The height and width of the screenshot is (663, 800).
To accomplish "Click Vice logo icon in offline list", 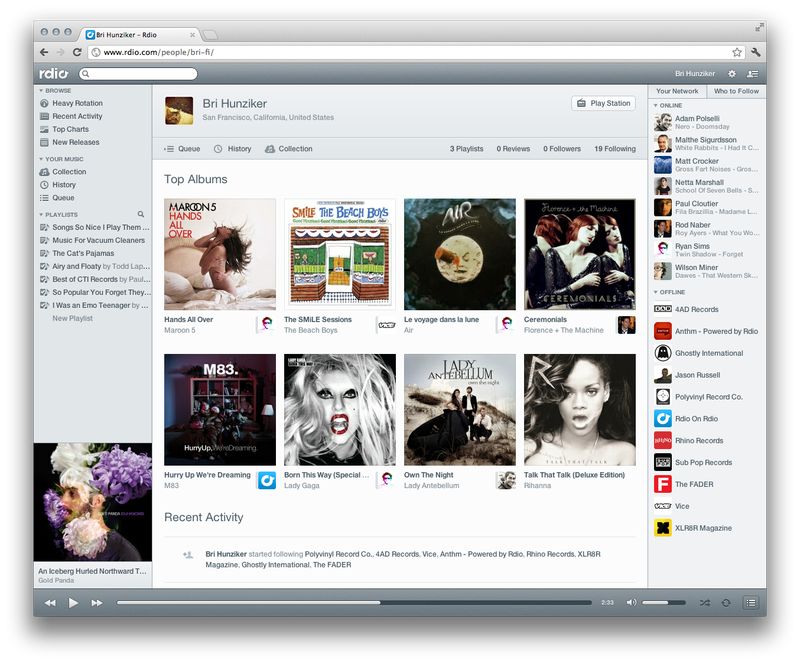I will coord(663,506).
